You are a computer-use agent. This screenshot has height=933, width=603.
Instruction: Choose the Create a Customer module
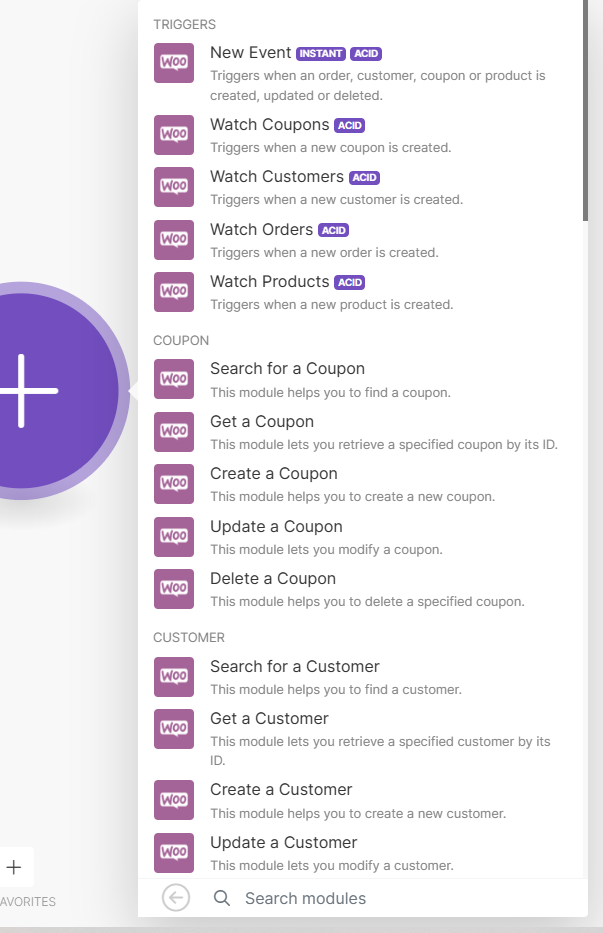pyautogui.click(x=281, y=790)
